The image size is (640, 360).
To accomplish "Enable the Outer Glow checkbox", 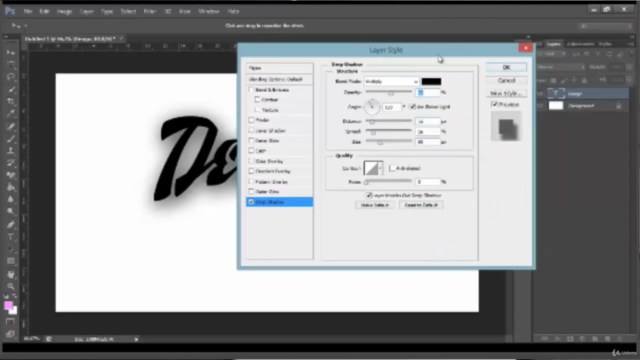I will [251, 191].
